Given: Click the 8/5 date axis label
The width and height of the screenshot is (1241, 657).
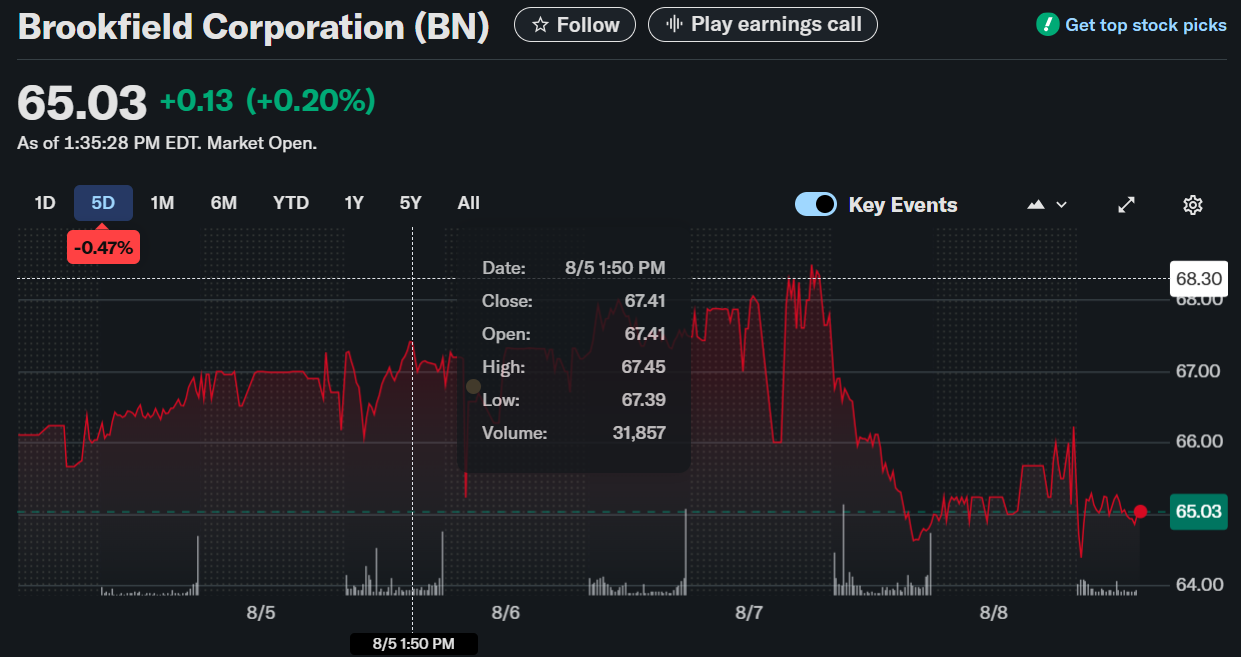Looking at the screenshot, I should pos(261,612).
